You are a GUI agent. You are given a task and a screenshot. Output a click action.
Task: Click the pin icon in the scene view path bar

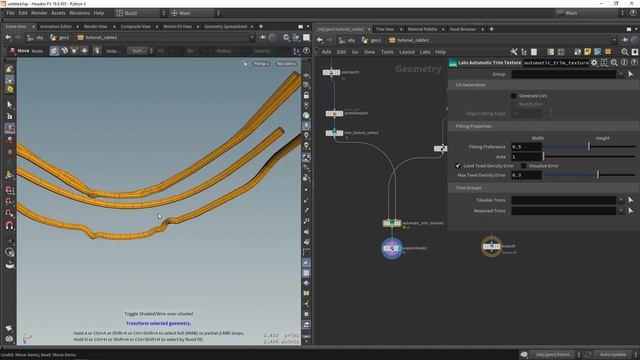point(262,38)
